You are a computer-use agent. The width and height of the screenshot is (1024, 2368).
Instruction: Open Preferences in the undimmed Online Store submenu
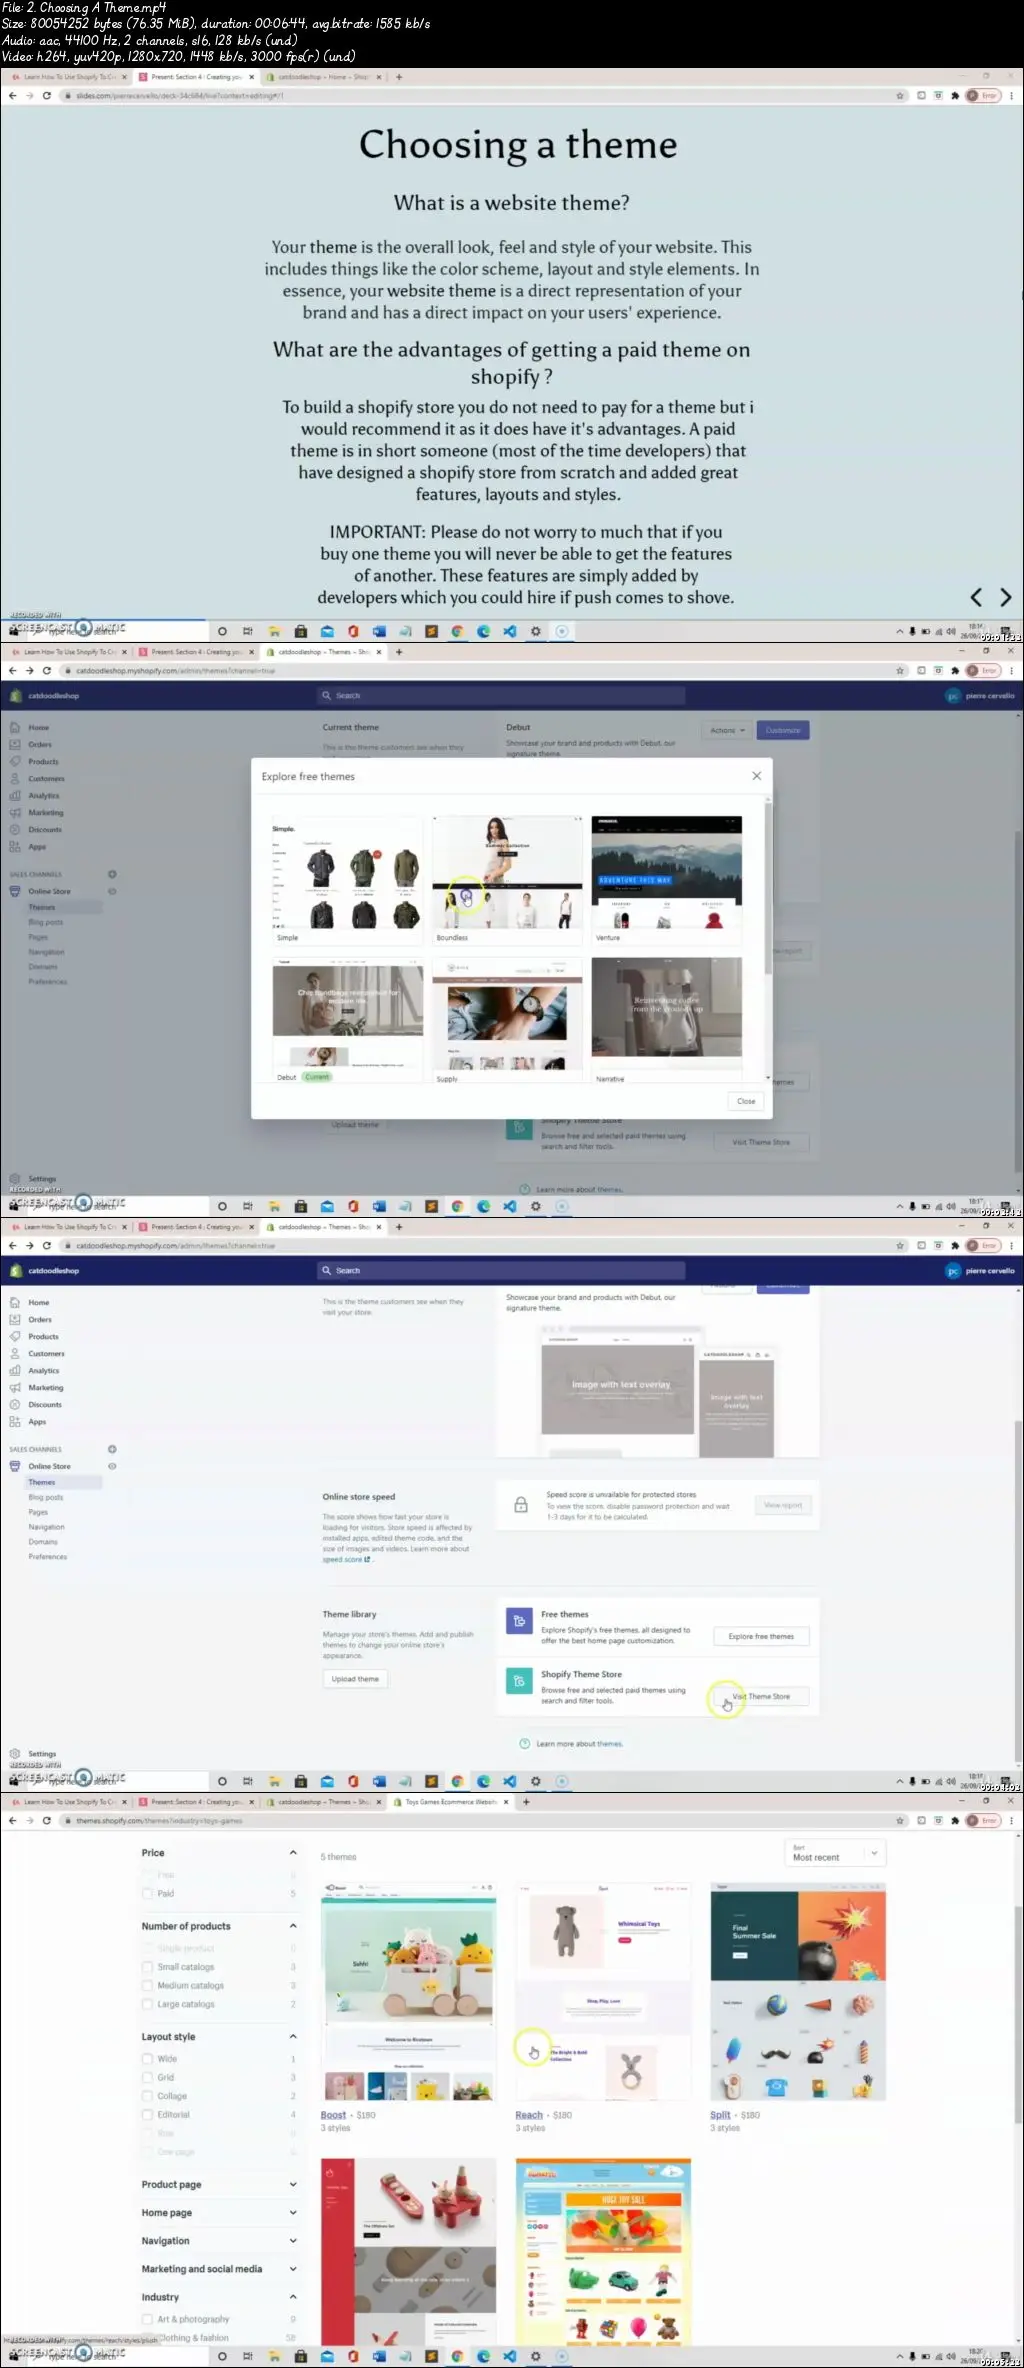point(48,1557)
